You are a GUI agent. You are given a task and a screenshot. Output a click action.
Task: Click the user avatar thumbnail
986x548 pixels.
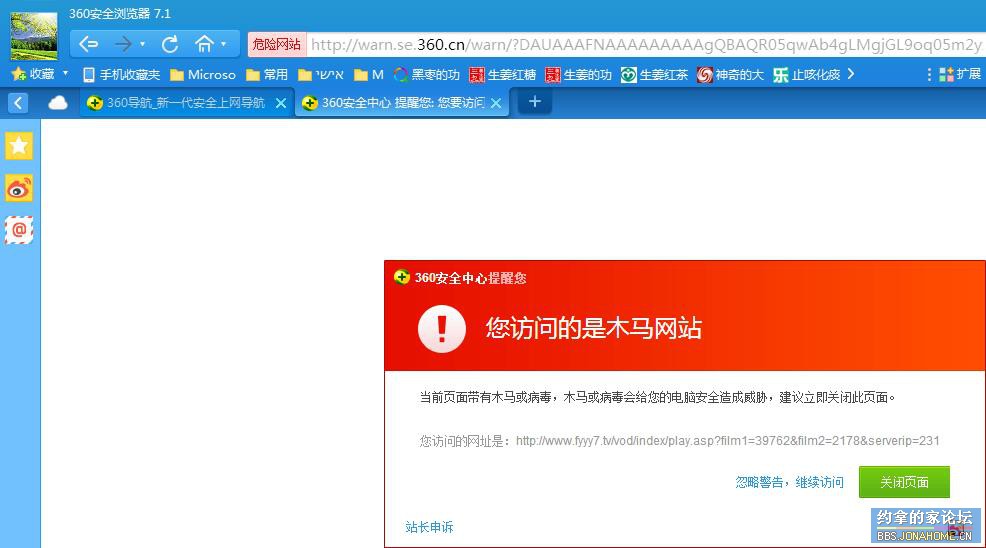click(33, 36)
